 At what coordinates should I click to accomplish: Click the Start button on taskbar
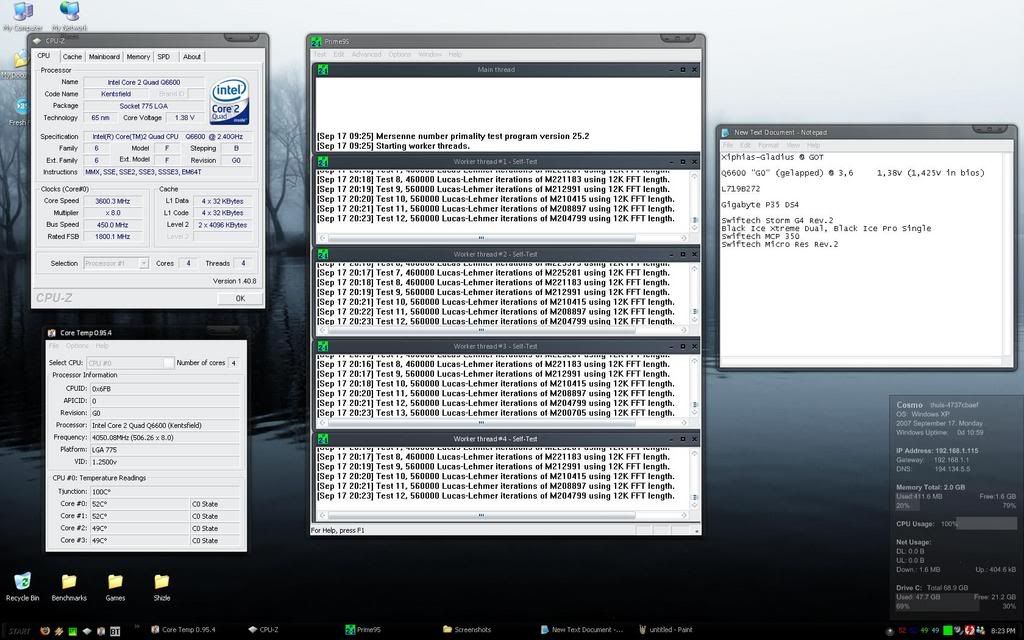pos(18,631)
